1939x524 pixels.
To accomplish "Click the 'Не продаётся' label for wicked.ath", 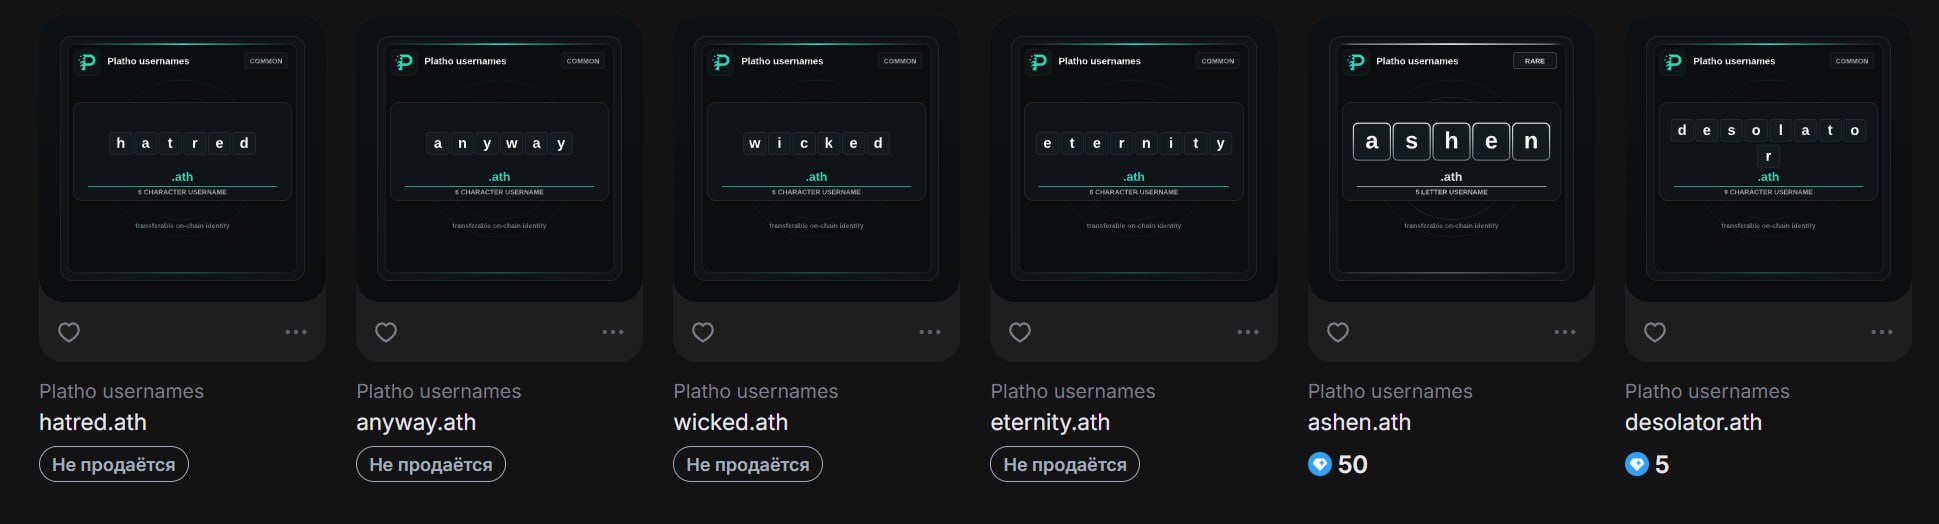I will click(748, 464).
